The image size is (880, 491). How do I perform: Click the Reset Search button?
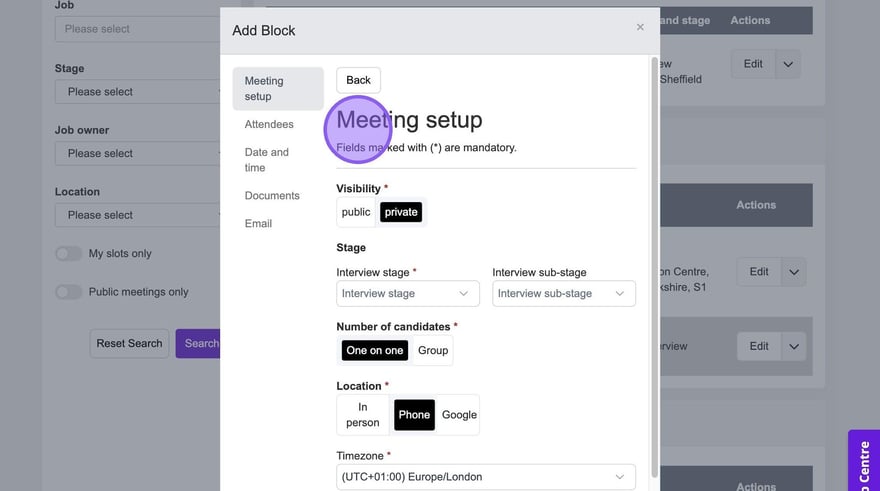[129, 344]
